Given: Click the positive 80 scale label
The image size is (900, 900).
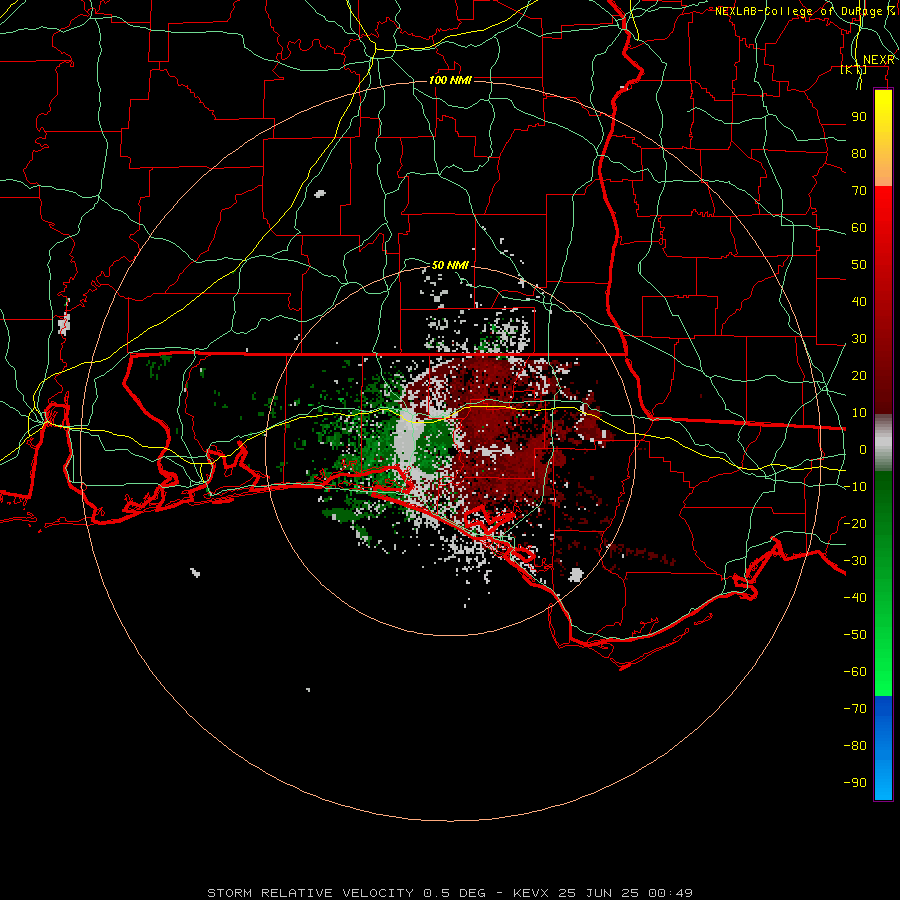Looking at the screenshot, I should tap(859, 154).
